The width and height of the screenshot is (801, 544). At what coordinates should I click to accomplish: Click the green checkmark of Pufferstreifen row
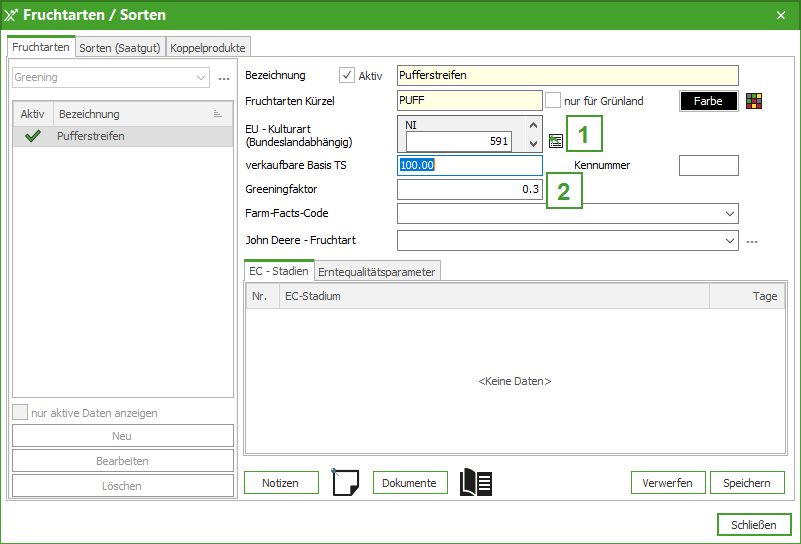click(x=33, y=136)
